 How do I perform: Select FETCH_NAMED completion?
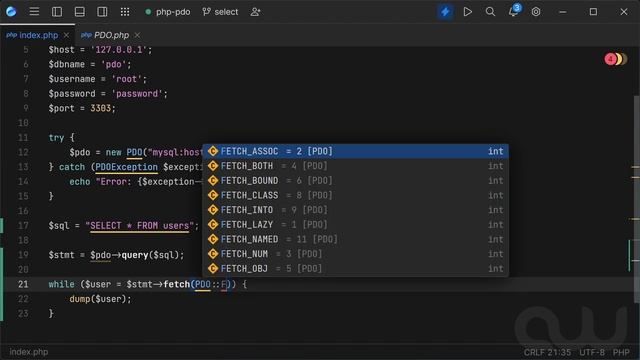(x=356, y=240)
